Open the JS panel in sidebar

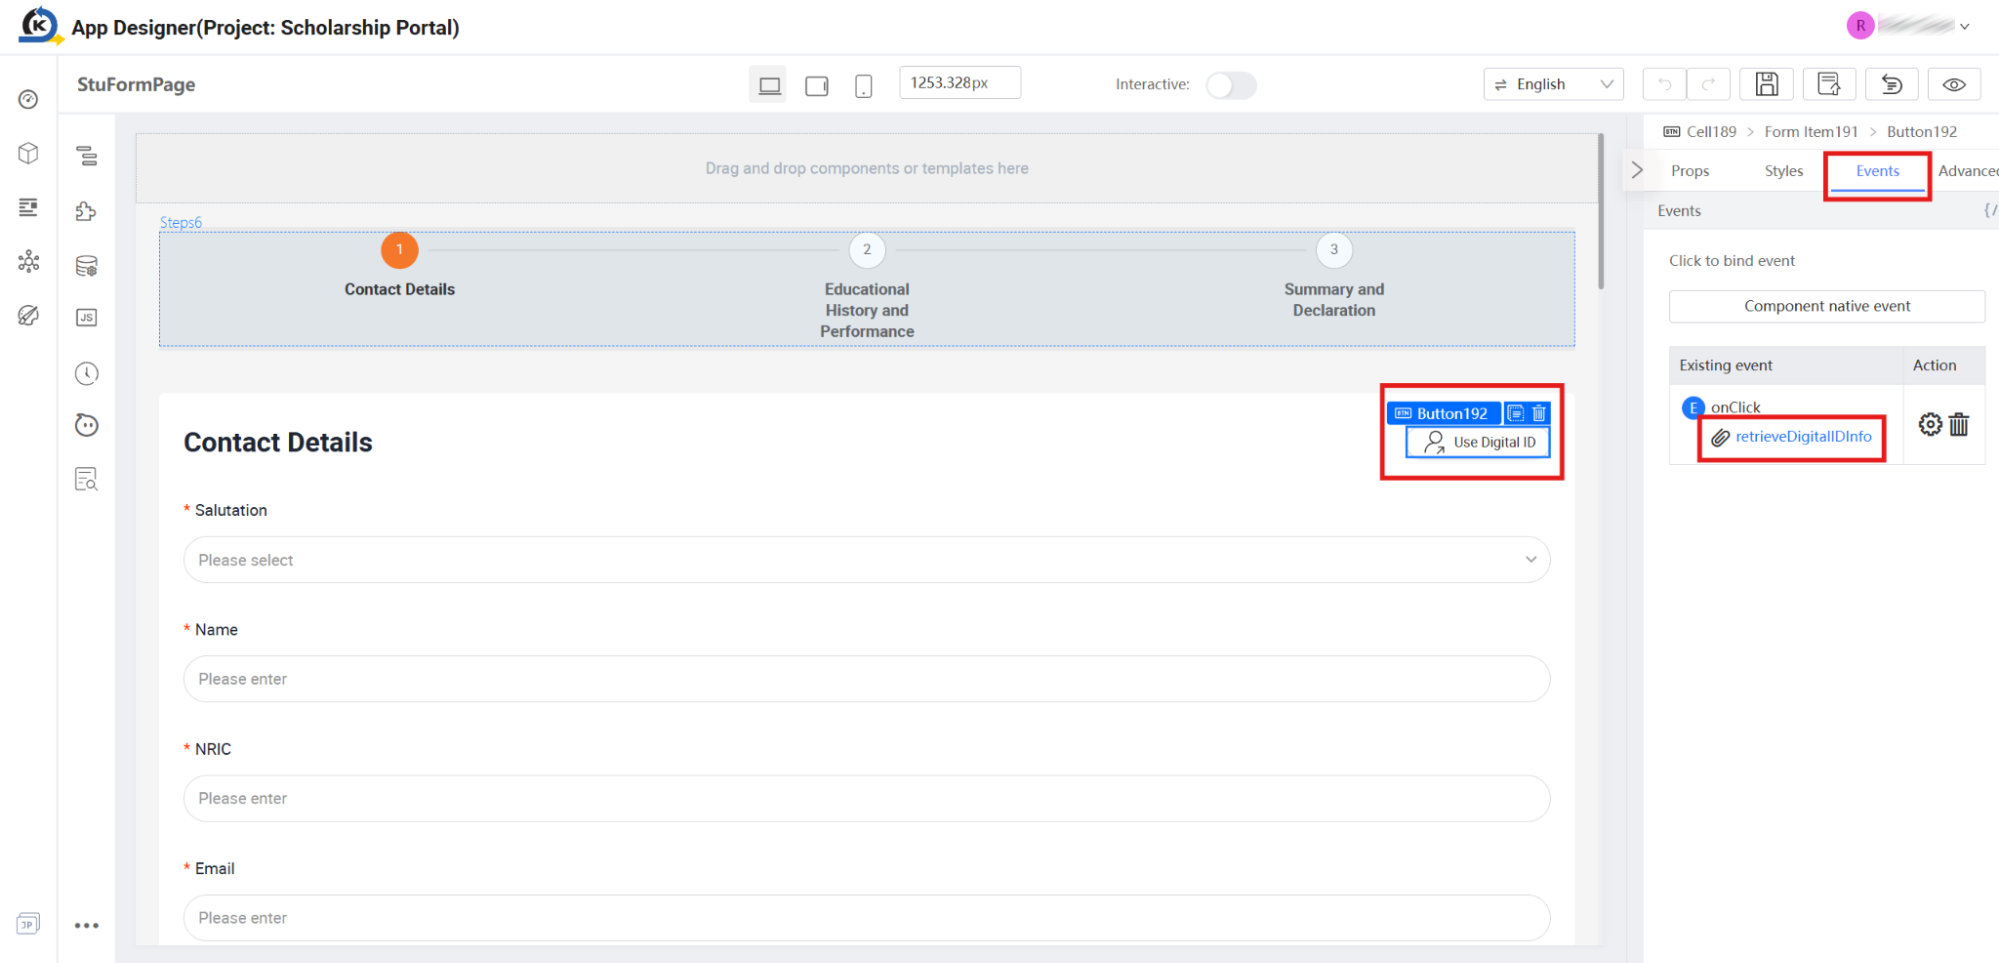tap(87, 318)
